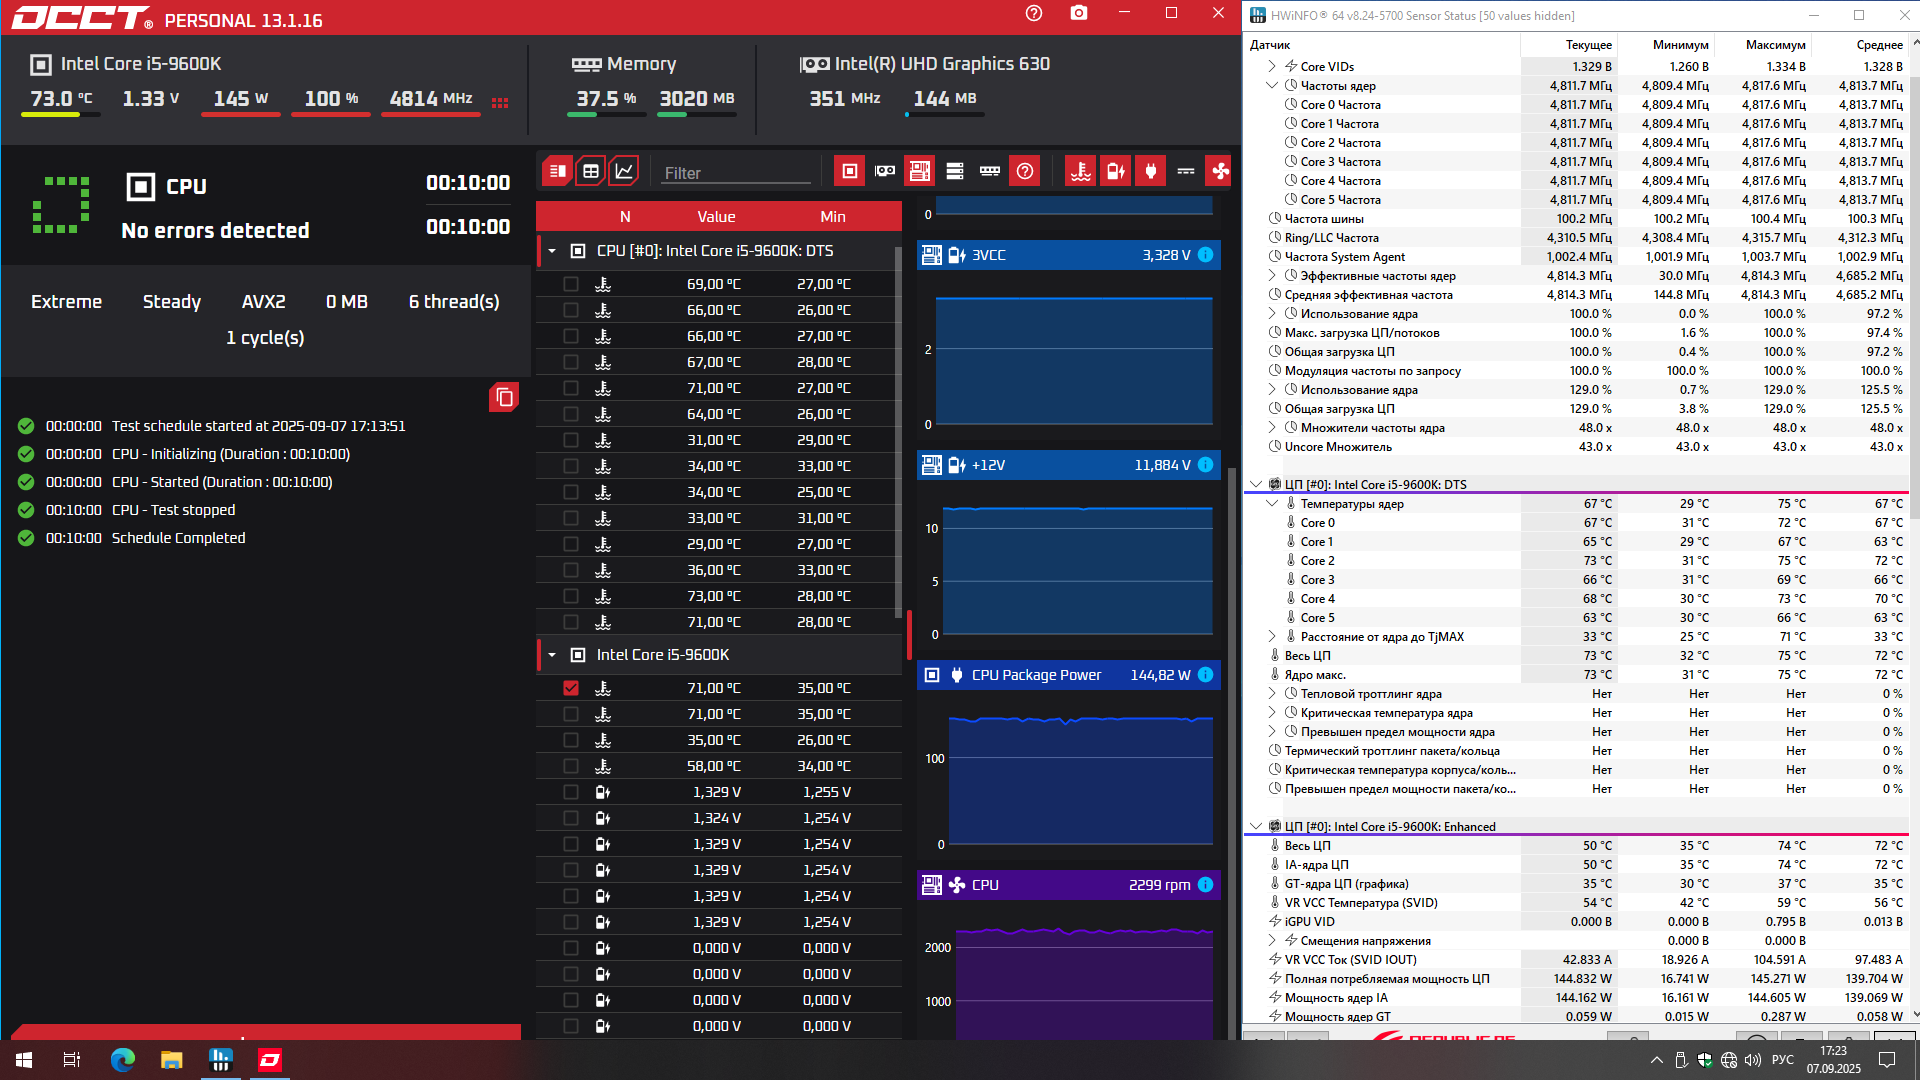Toggle the fan sensor filter icon
The image size is (1920, 1080).
tap(1220, 171)
